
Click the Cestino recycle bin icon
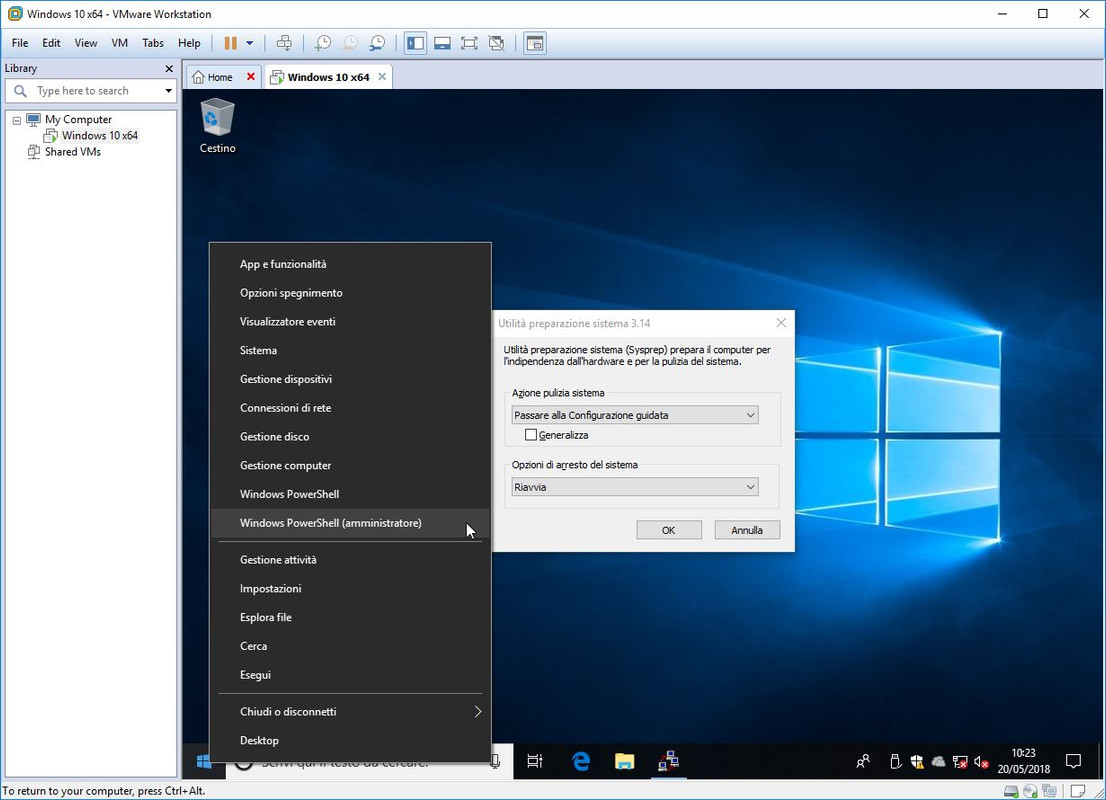pos(217,126)
